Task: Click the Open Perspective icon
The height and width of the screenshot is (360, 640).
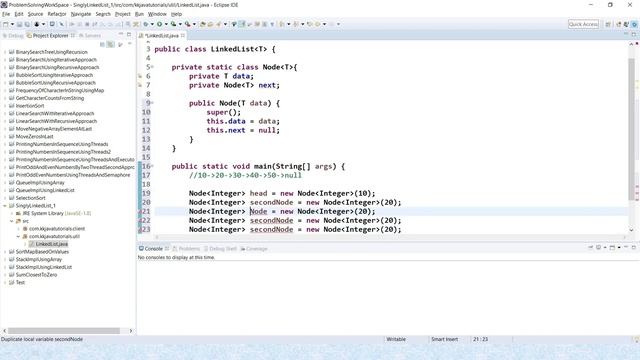Action: click(x=608, y=24)
